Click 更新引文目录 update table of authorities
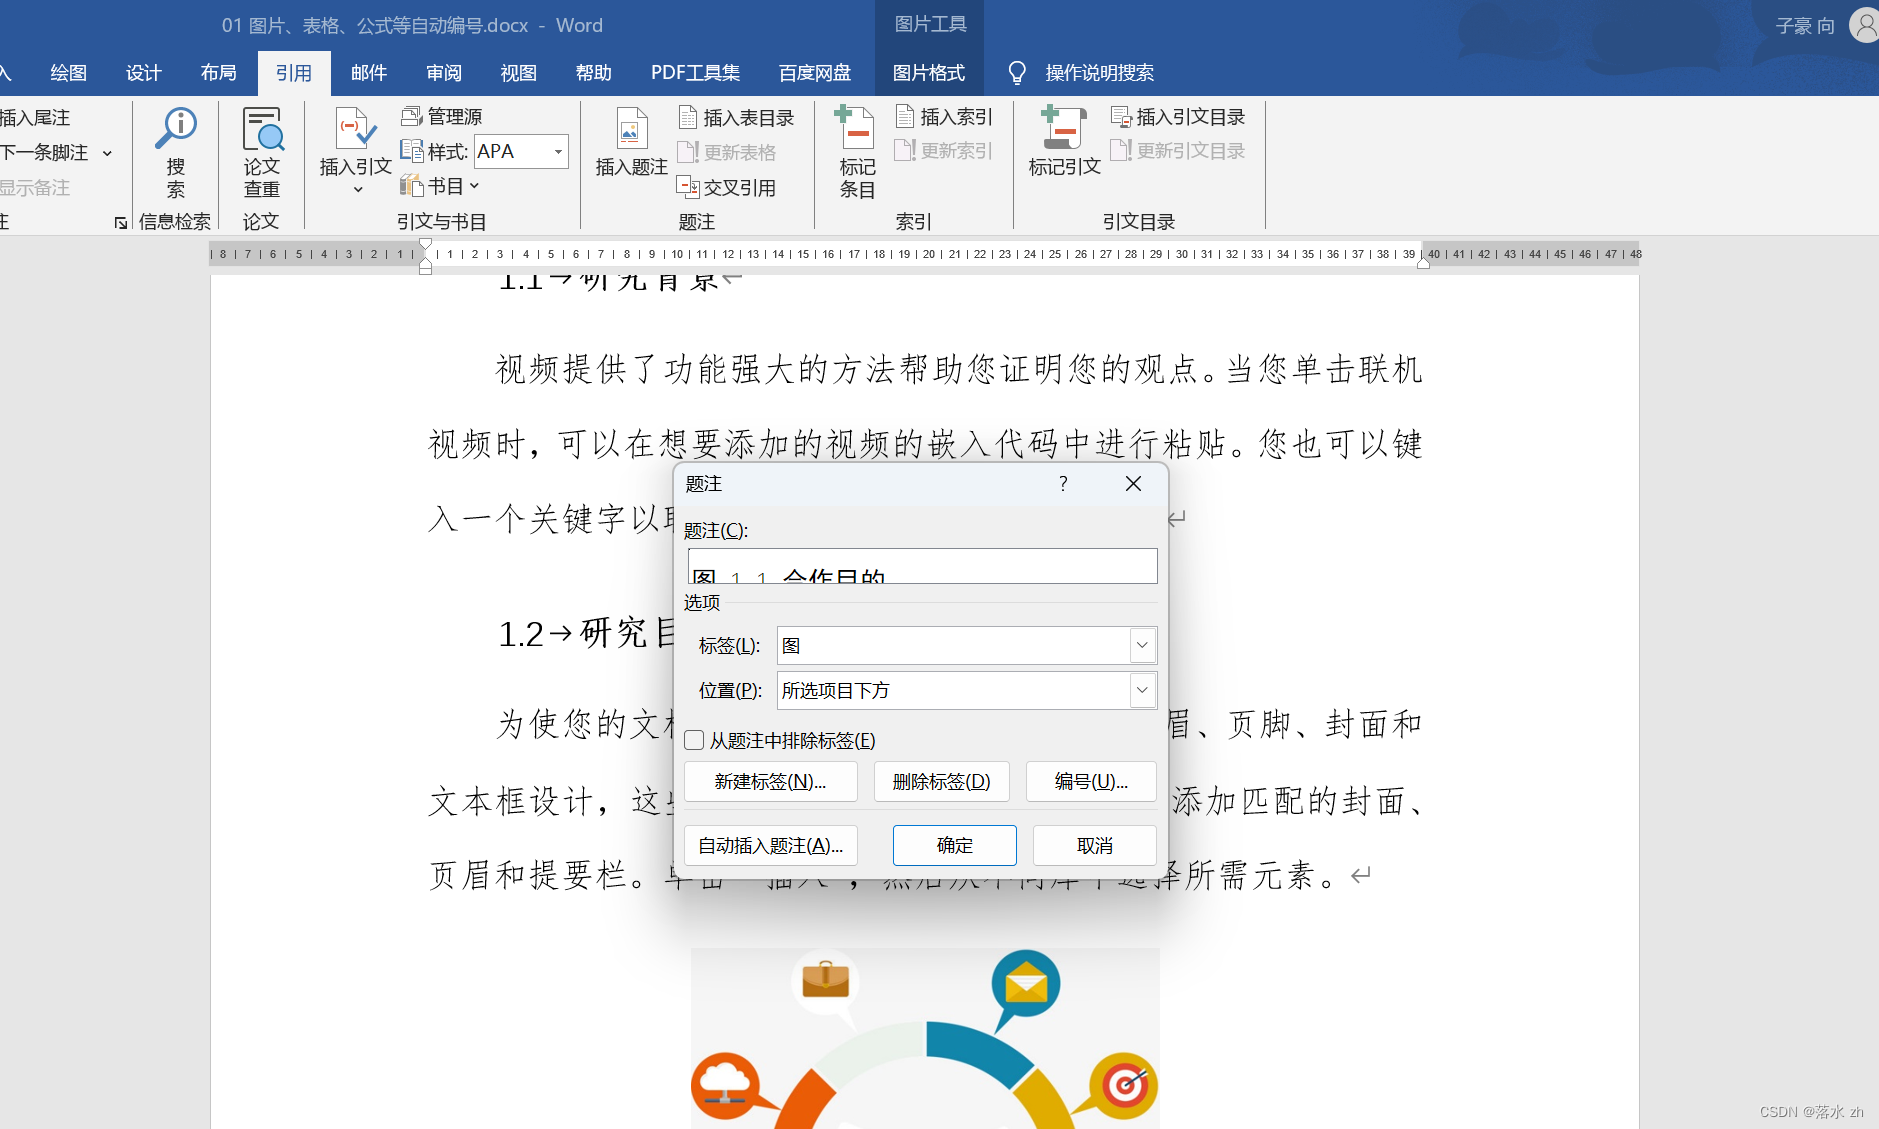Viewport: 1879px width, 1129px height. click(1178, 150)
